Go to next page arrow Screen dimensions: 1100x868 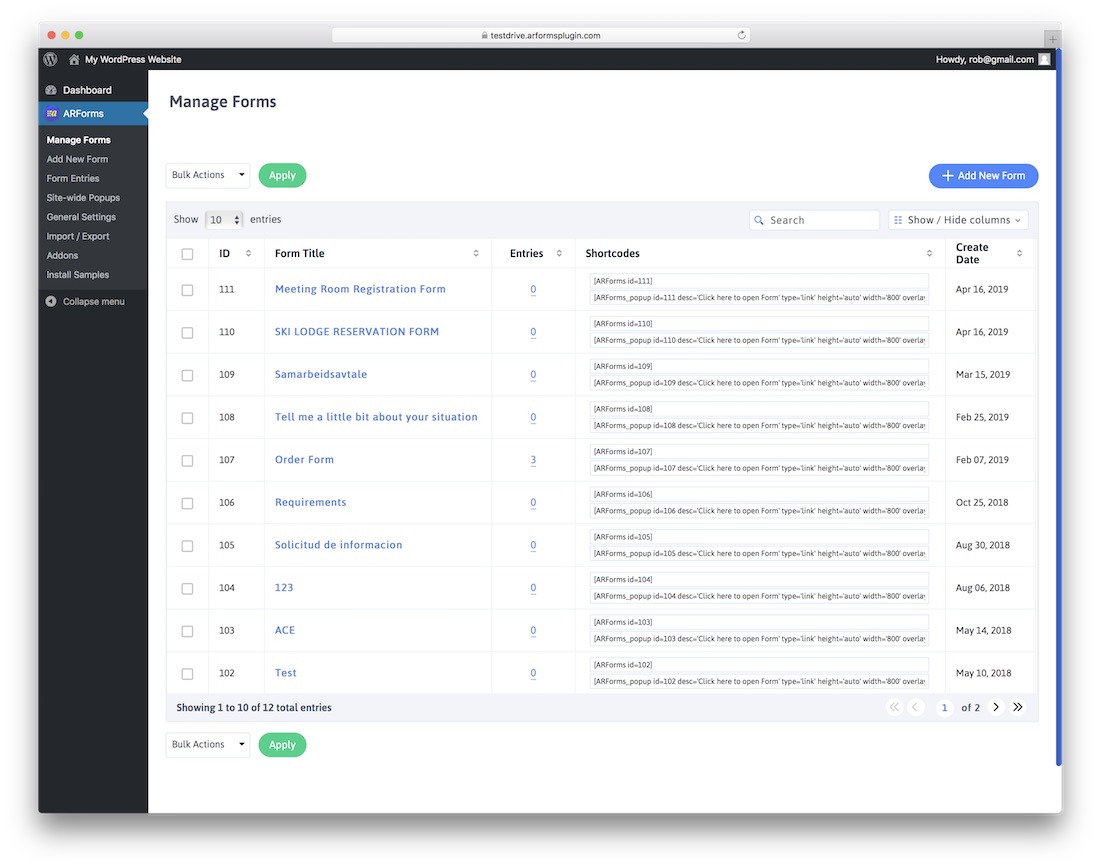(x=995, y=707)
